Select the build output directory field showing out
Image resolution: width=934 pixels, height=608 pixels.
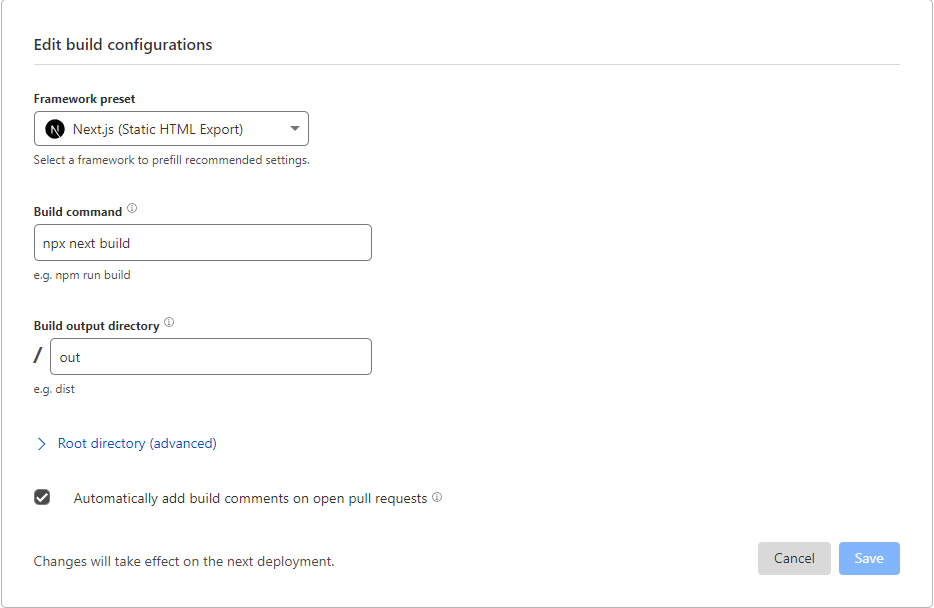[x=211, y=356]
